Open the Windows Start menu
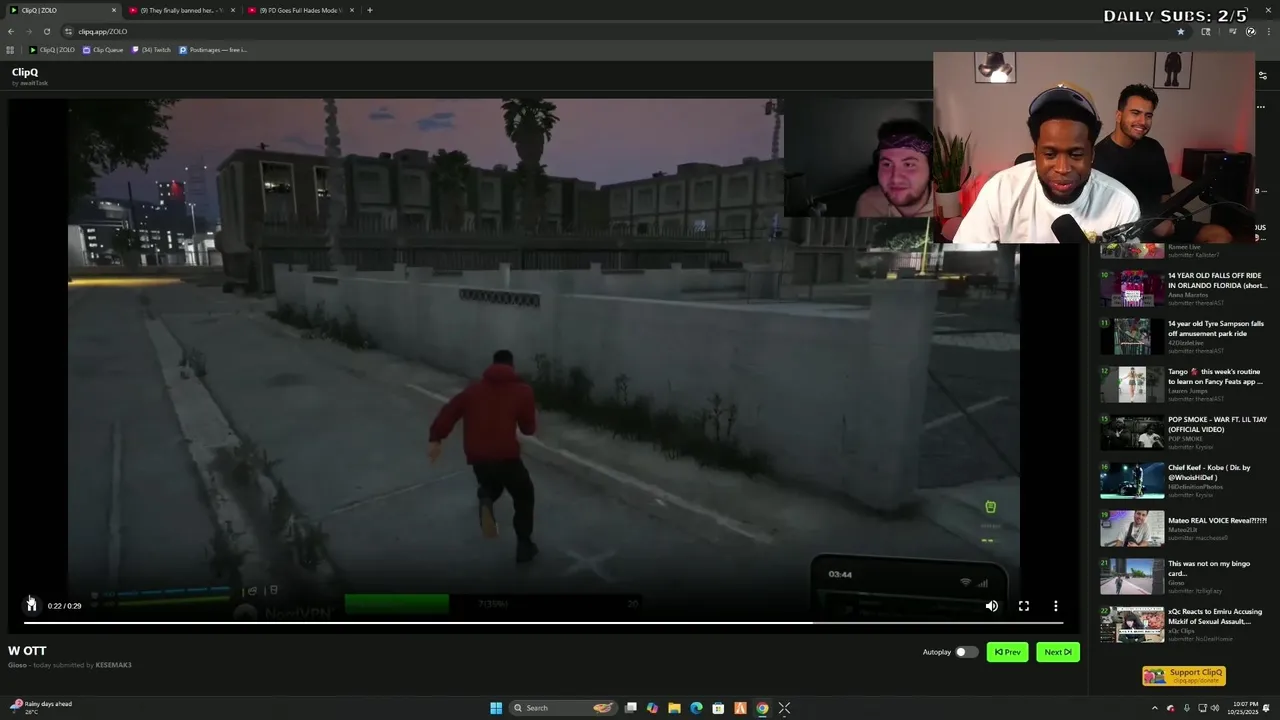 496,708
